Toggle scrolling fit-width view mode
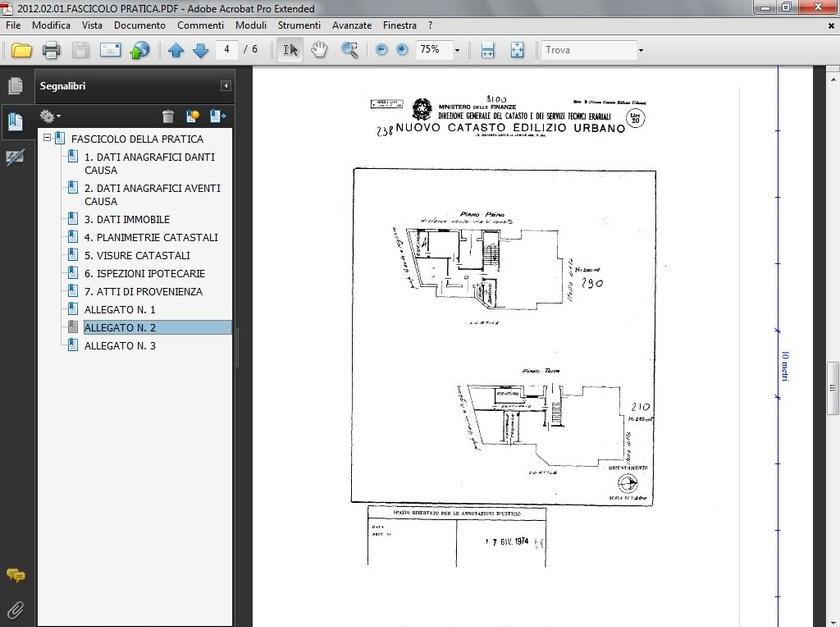This screenshot has width=840, height=627. pos(488,50)
